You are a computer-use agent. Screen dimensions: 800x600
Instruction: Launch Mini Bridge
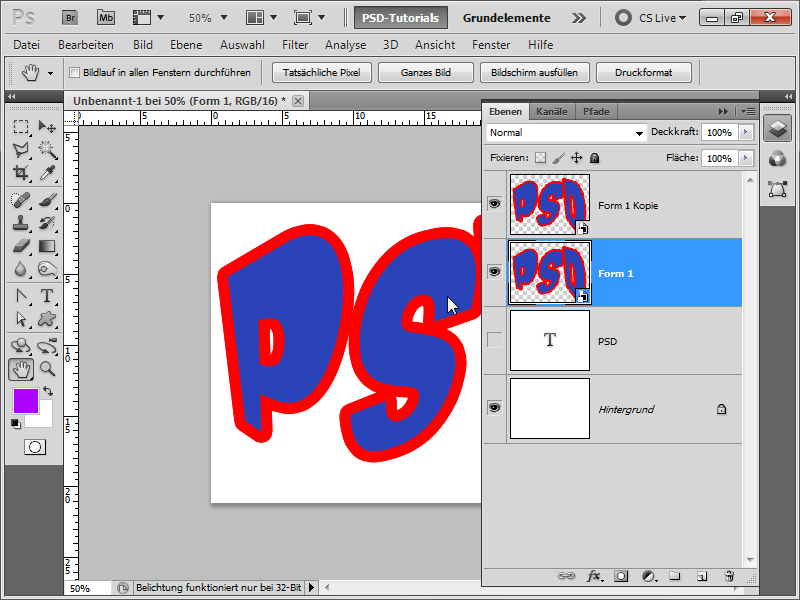point(106,18)
